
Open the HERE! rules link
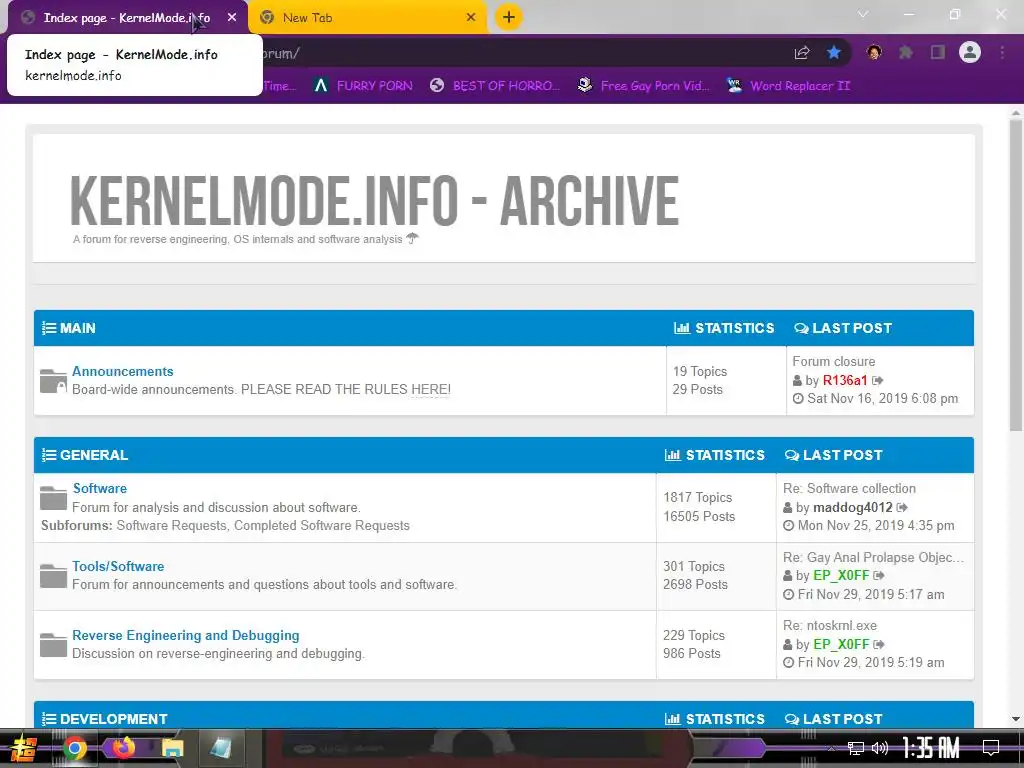coord(430,389)
